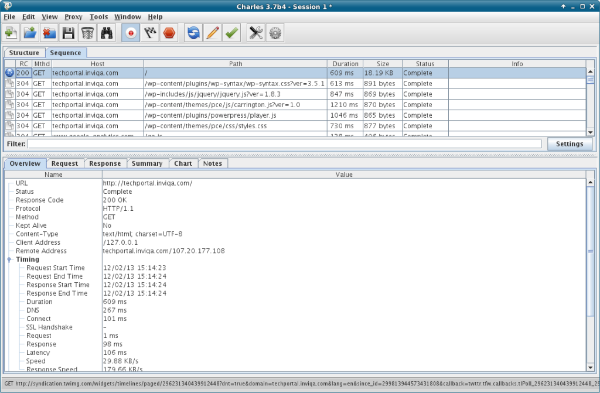Image resolution: width=600 pixels, height=393 pixels.
Task: Open a saved session via folder icon
Action: [30, 33]
